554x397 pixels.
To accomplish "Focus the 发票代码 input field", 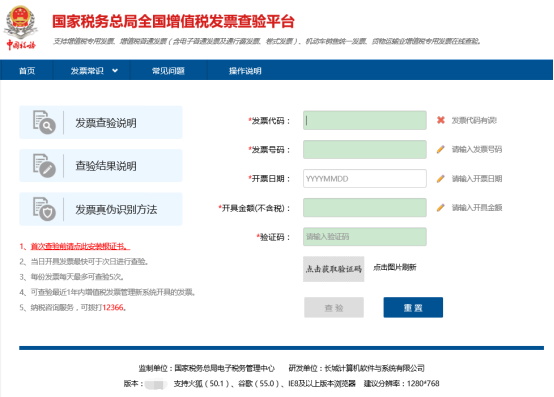I will (365, 120).
